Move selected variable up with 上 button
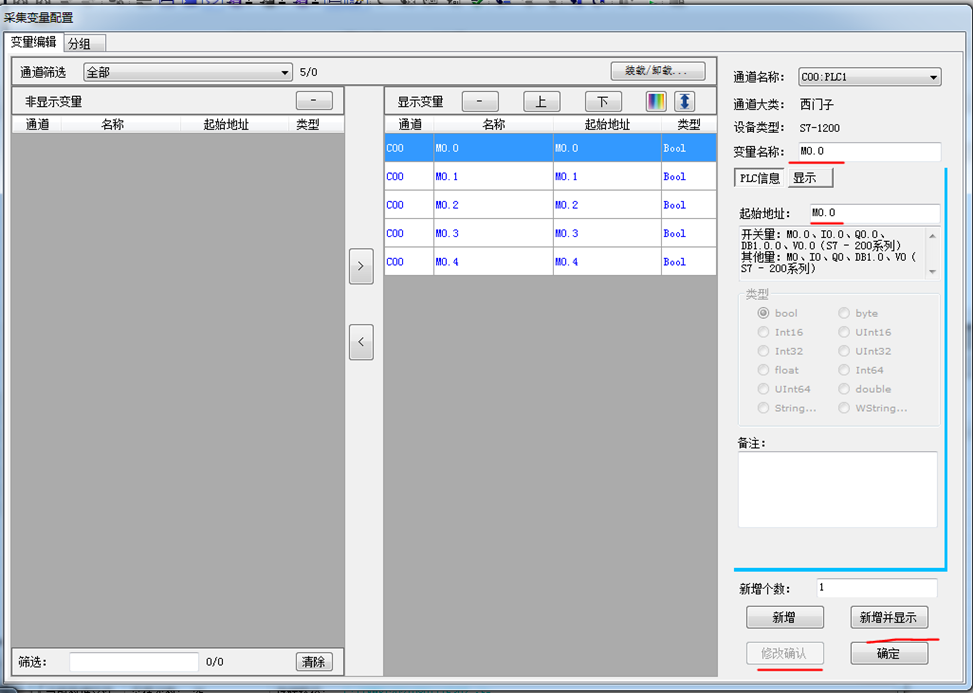This screenshot has height=693, width=973. 541,101
